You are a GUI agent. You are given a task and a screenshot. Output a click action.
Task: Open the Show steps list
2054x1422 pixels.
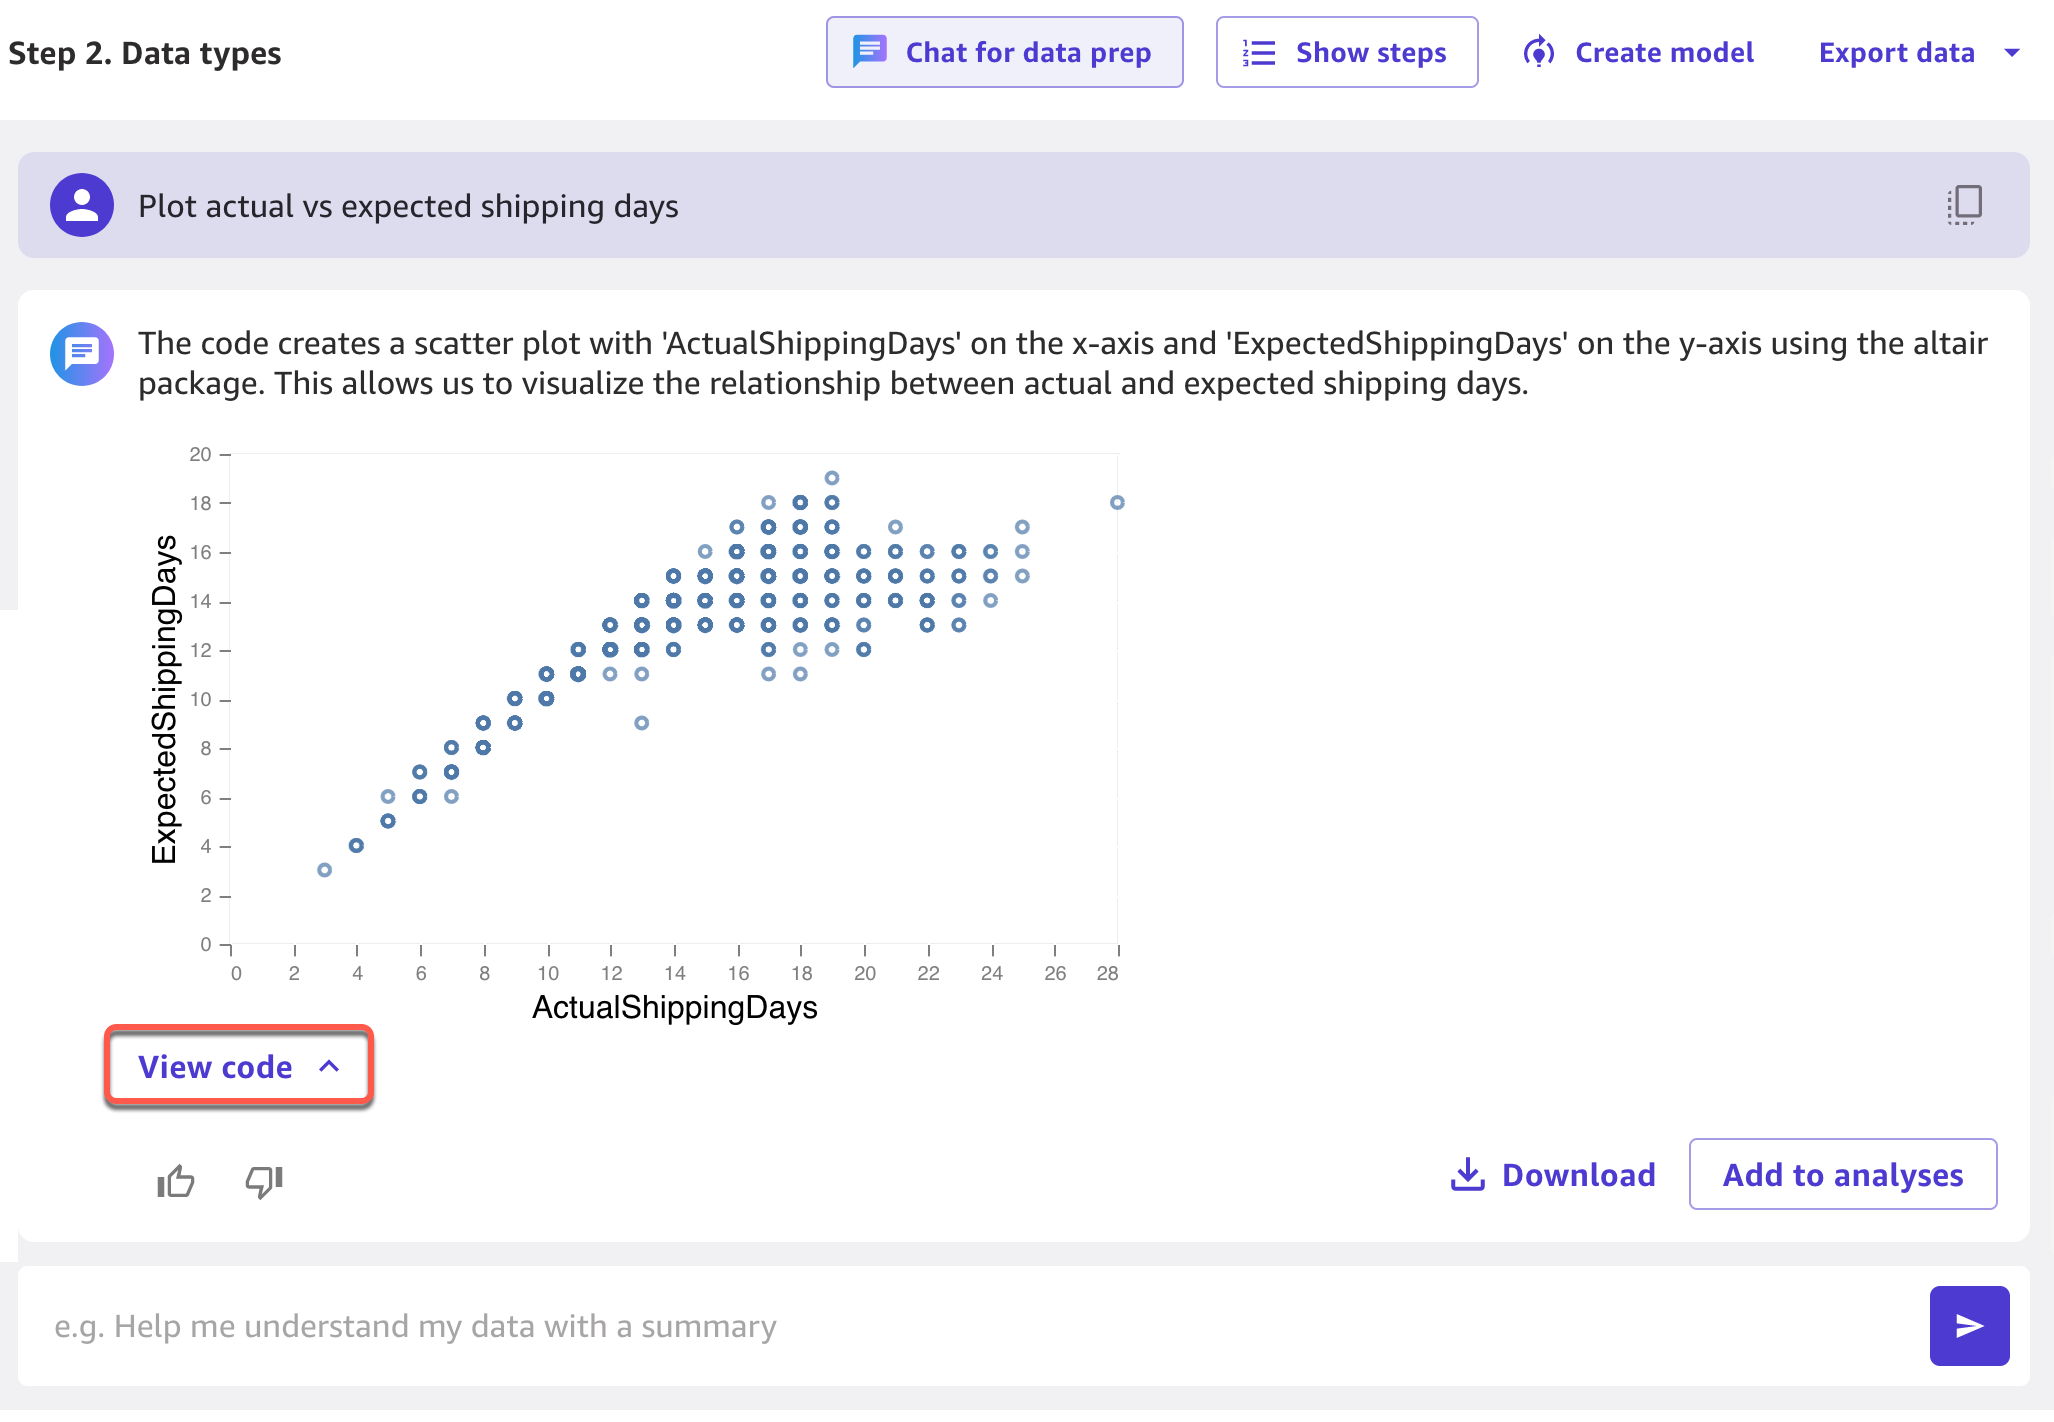point(1346,52)
